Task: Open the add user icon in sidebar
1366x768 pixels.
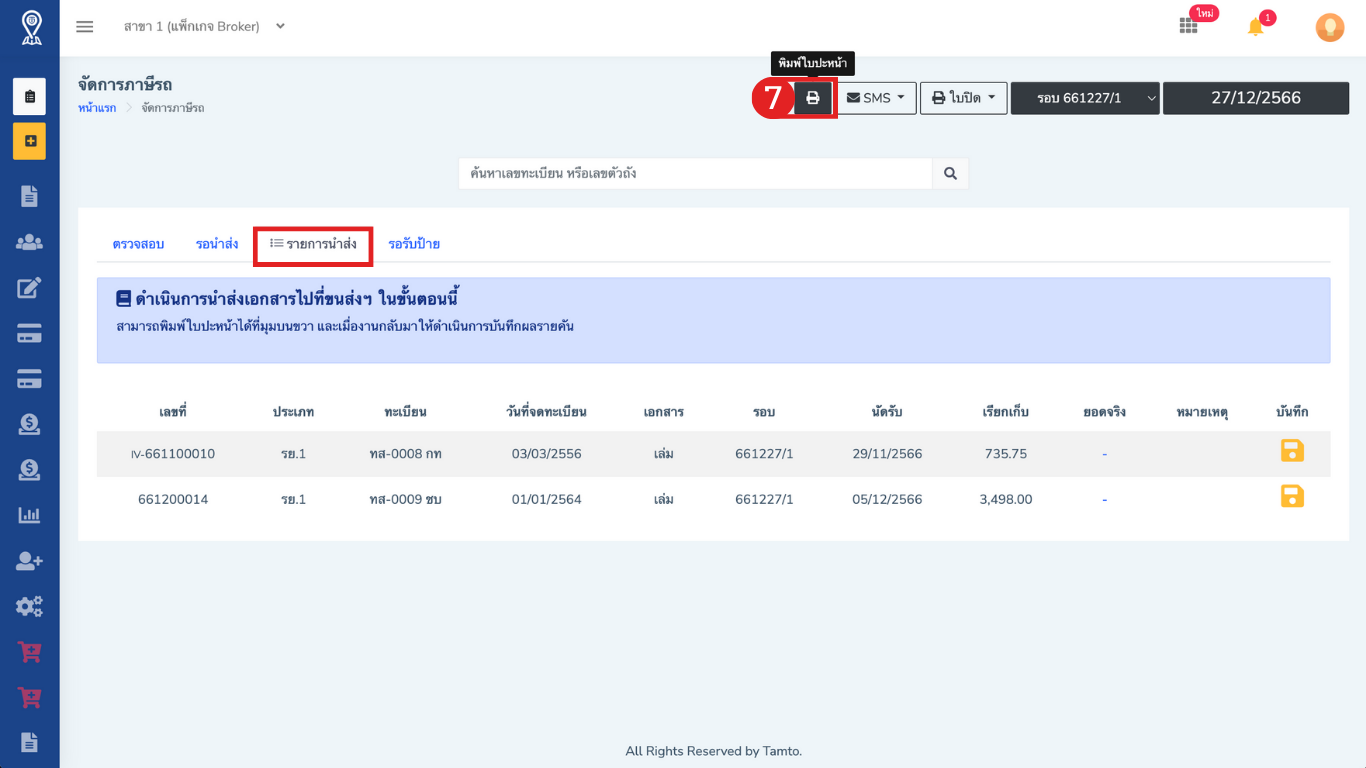Action: 30,561
